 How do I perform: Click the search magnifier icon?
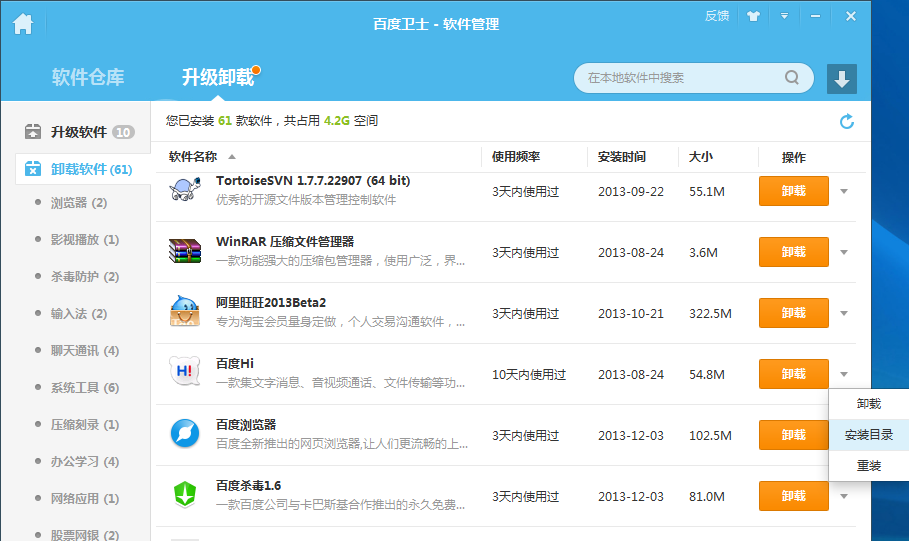[792, 78]
